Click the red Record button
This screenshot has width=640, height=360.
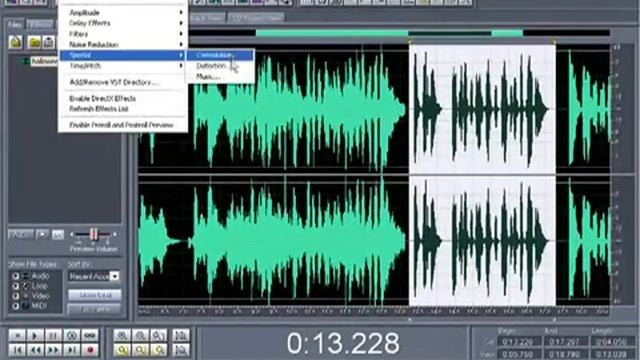(x=90, y=350)
